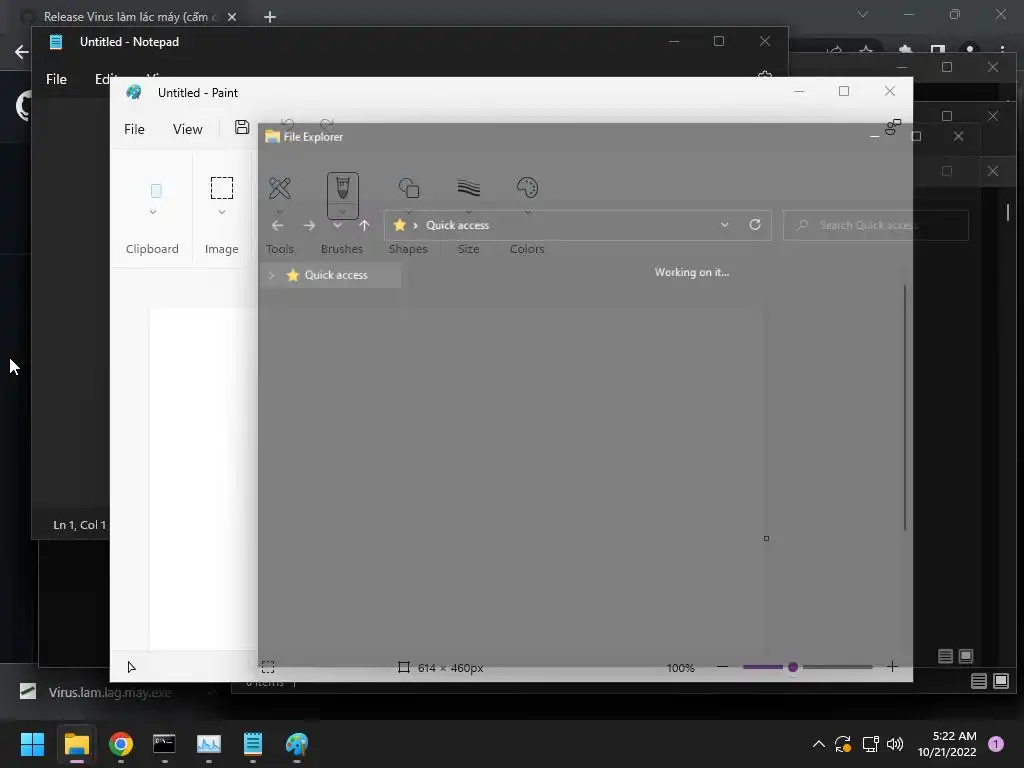Open the command prompt taskbar icon
This screenshot has width=1024, height=768.
(164, 744)
